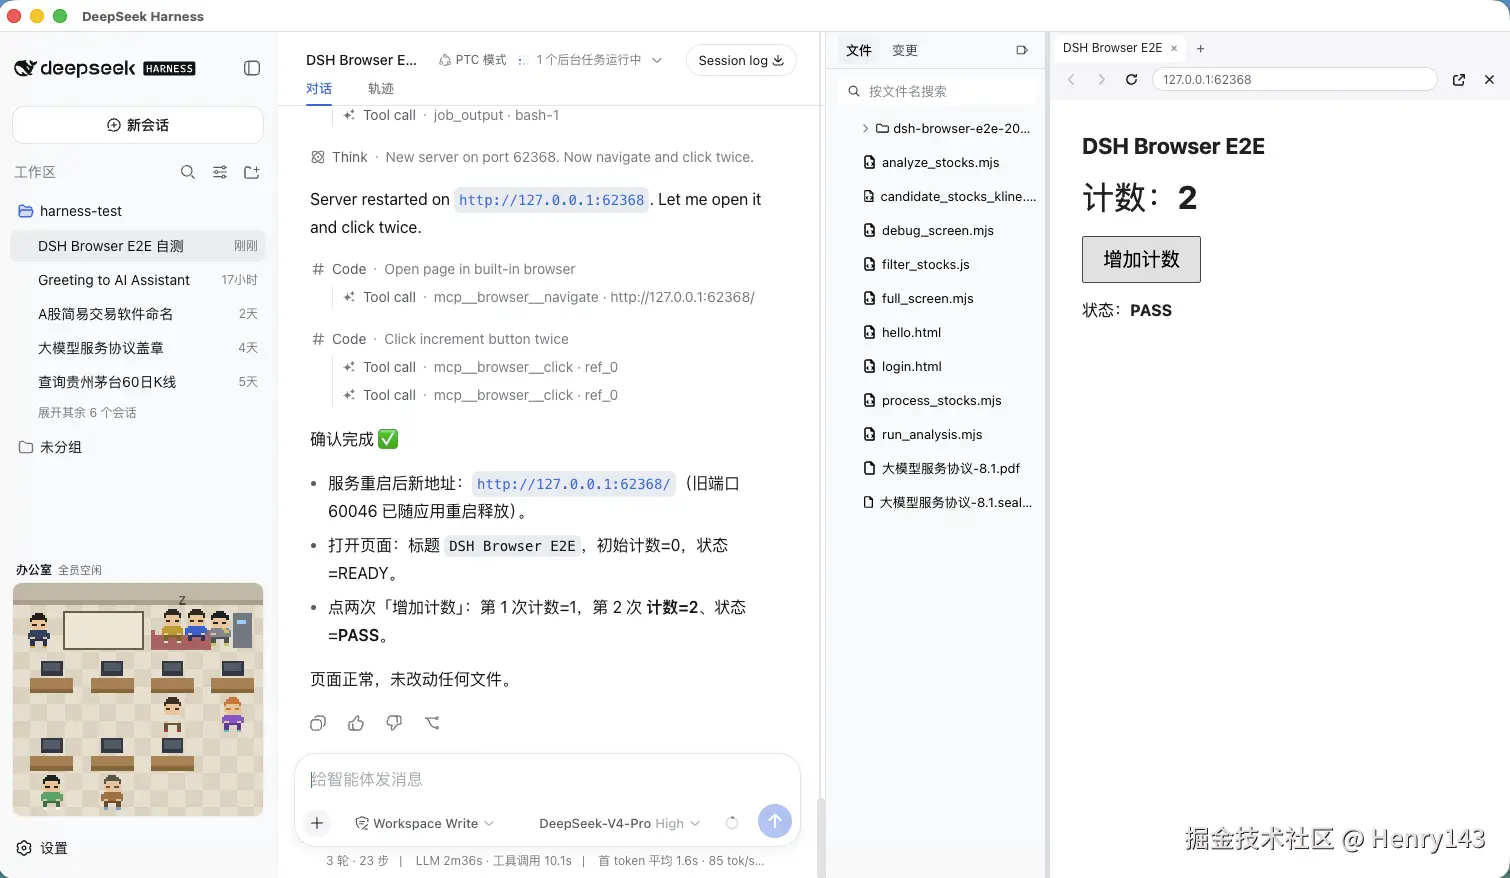Switch to the 对话 tab

pyautogui.click(x=319, y=88)
